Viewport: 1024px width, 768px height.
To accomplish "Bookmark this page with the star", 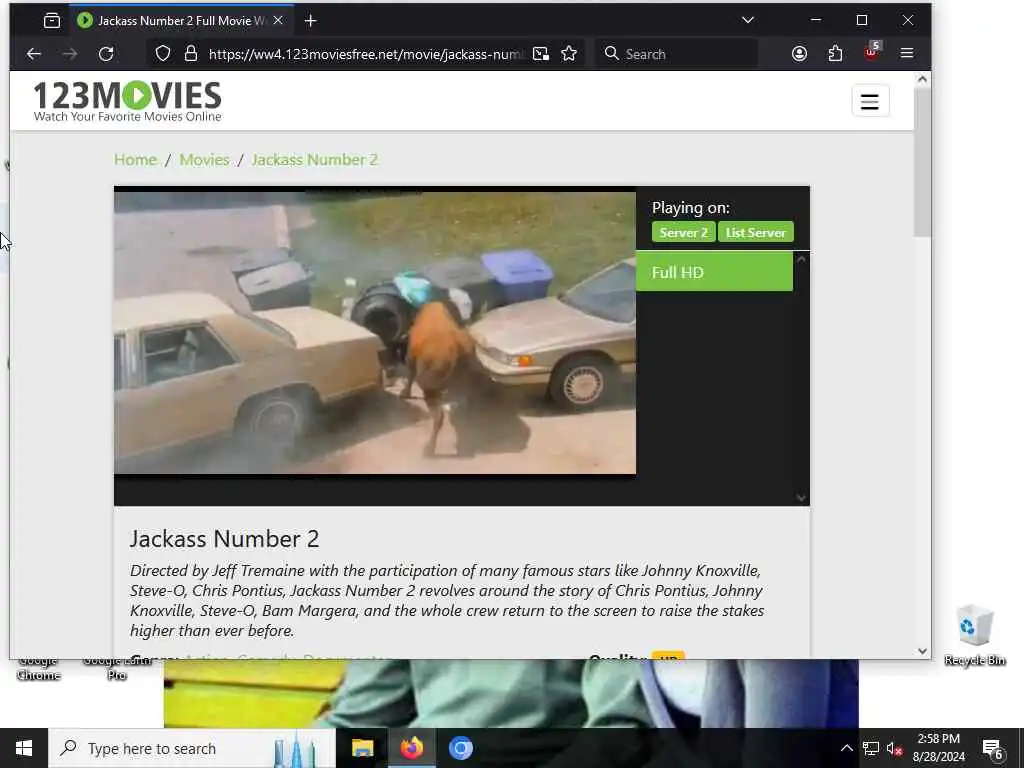I will [569, 54].
